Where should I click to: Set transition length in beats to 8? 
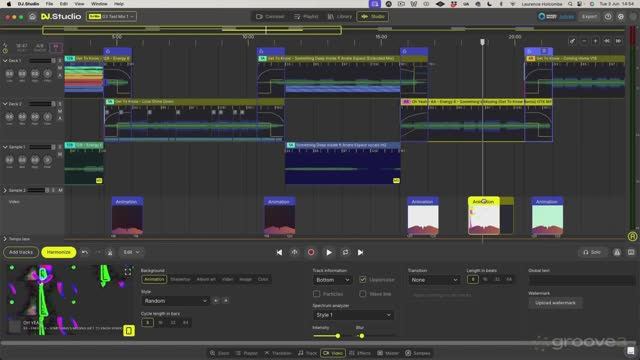coord(473,280)
